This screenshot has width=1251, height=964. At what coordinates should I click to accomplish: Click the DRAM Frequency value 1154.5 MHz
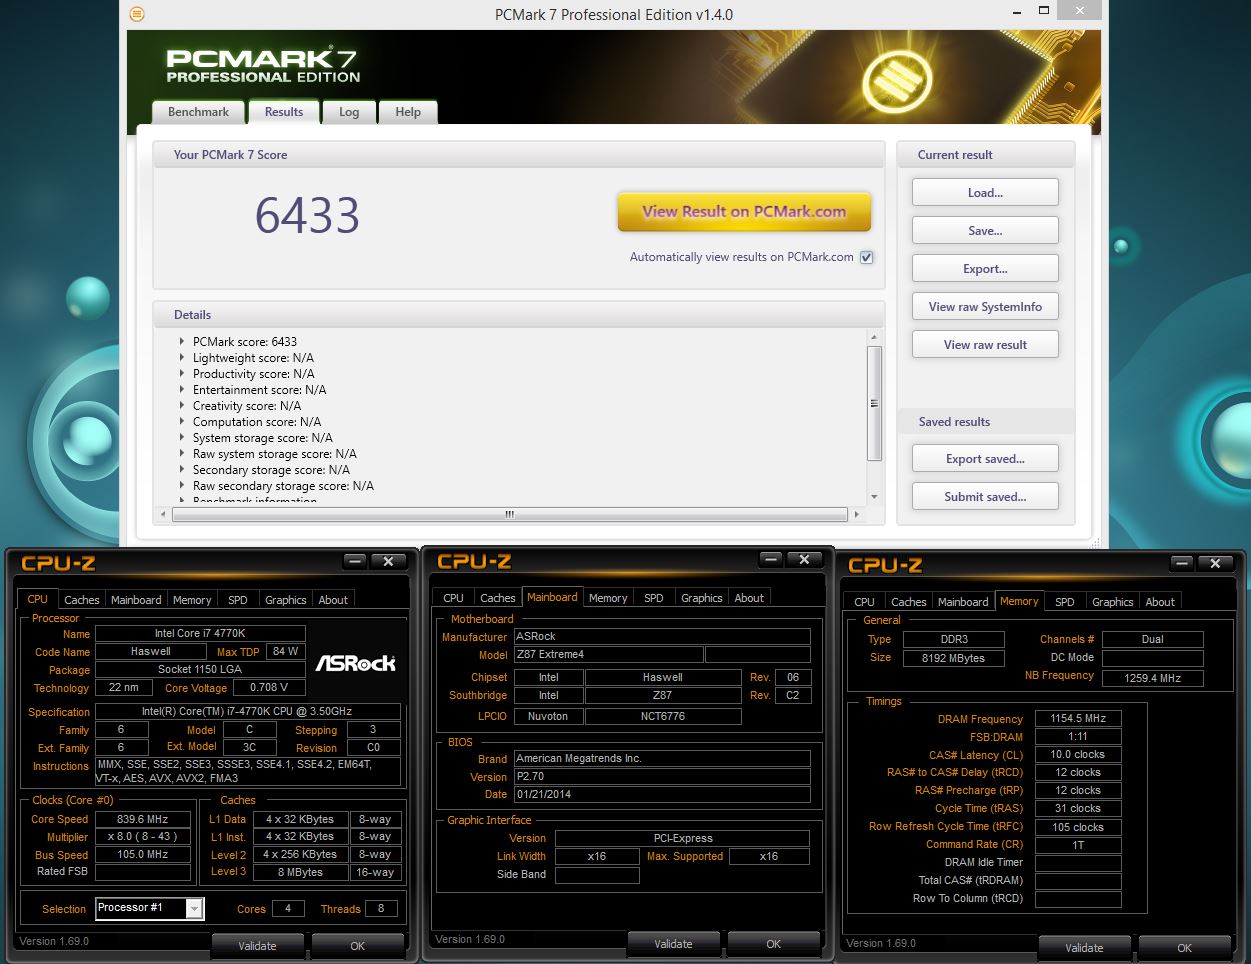coord(1078,719)
